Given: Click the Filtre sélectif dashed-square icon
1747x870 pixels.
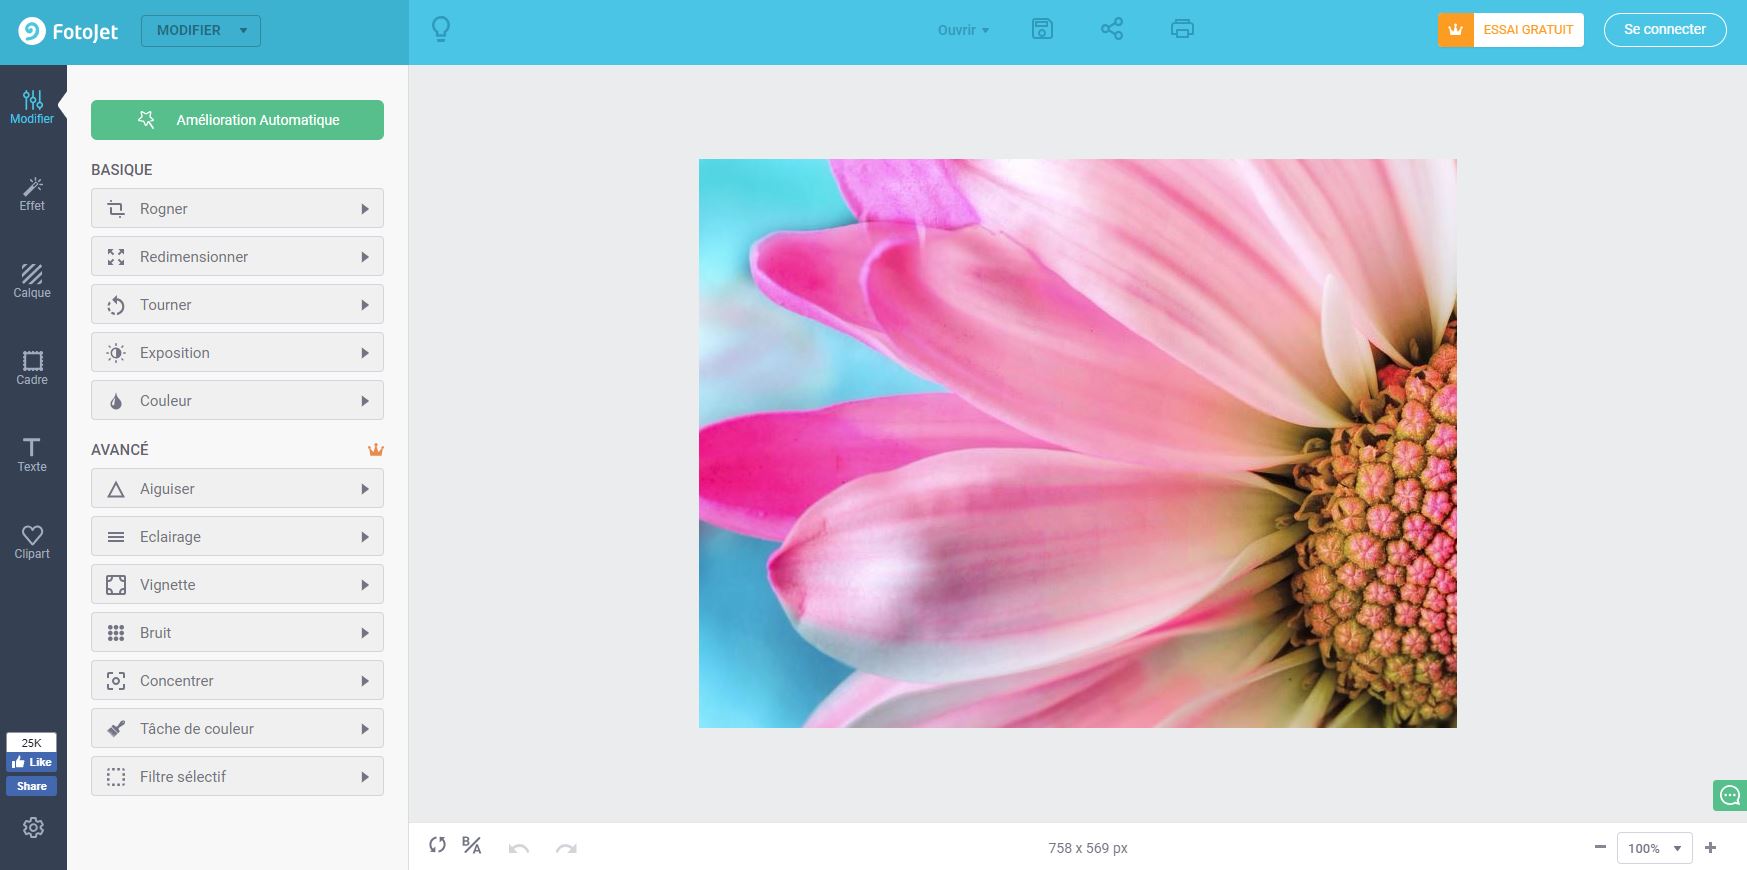Looking at the screenshot, I should coord(116,777).
